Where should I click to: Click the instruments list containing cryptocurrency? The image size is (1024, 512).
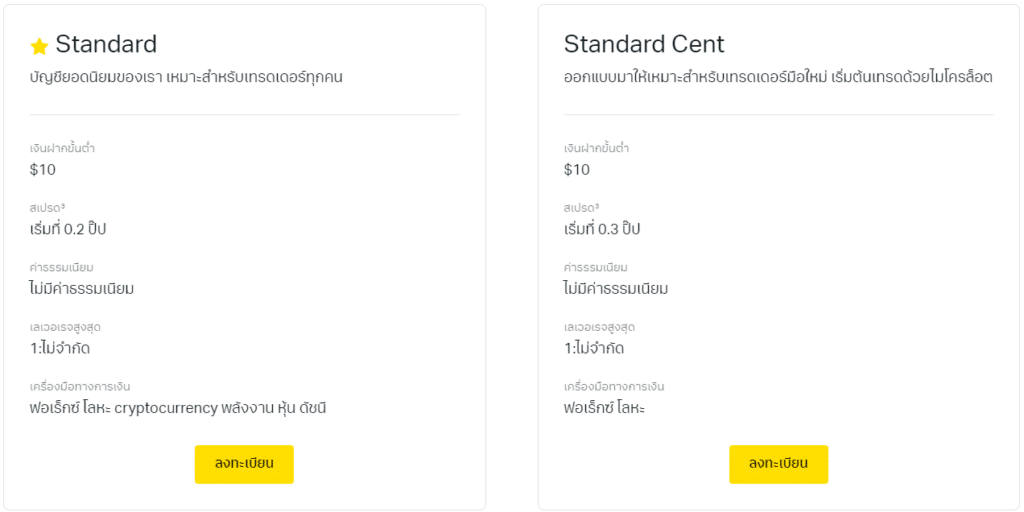178,409
